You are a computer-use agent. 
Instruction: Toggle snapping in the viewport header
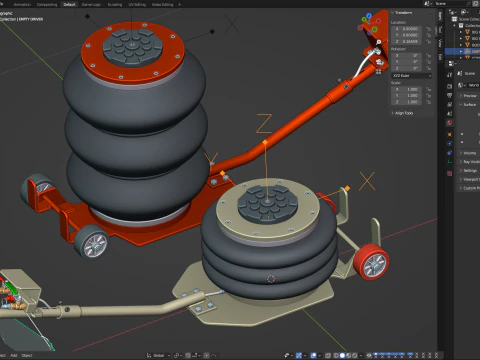point(188,355)
